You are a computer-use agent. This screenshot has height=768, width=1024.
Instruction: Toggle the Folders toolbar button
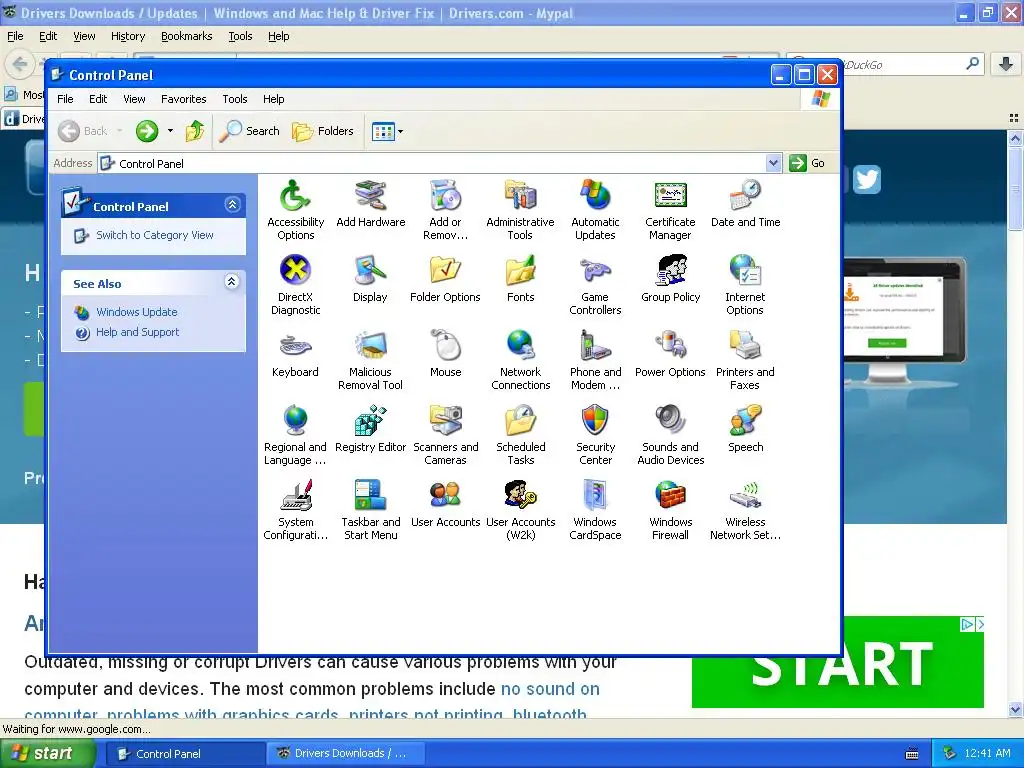(x=323, y=131)
